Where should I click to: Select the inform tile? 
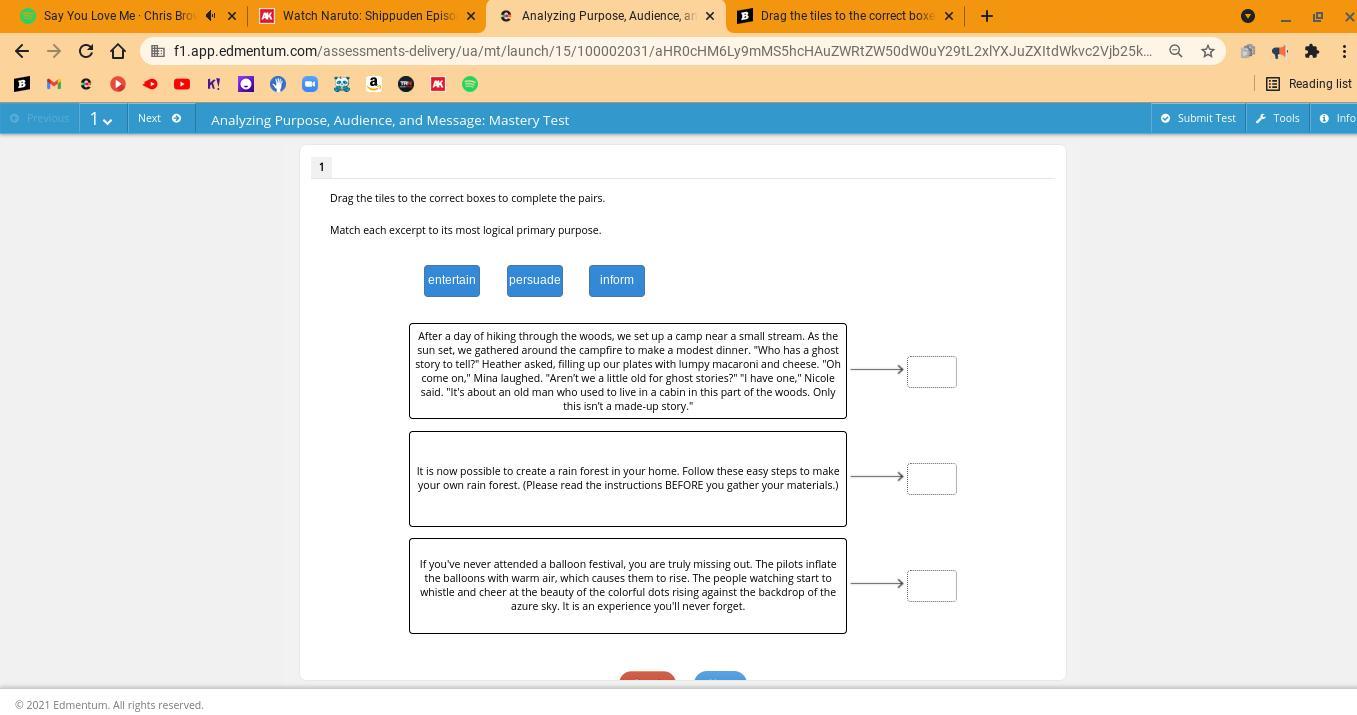coord(617,281)
